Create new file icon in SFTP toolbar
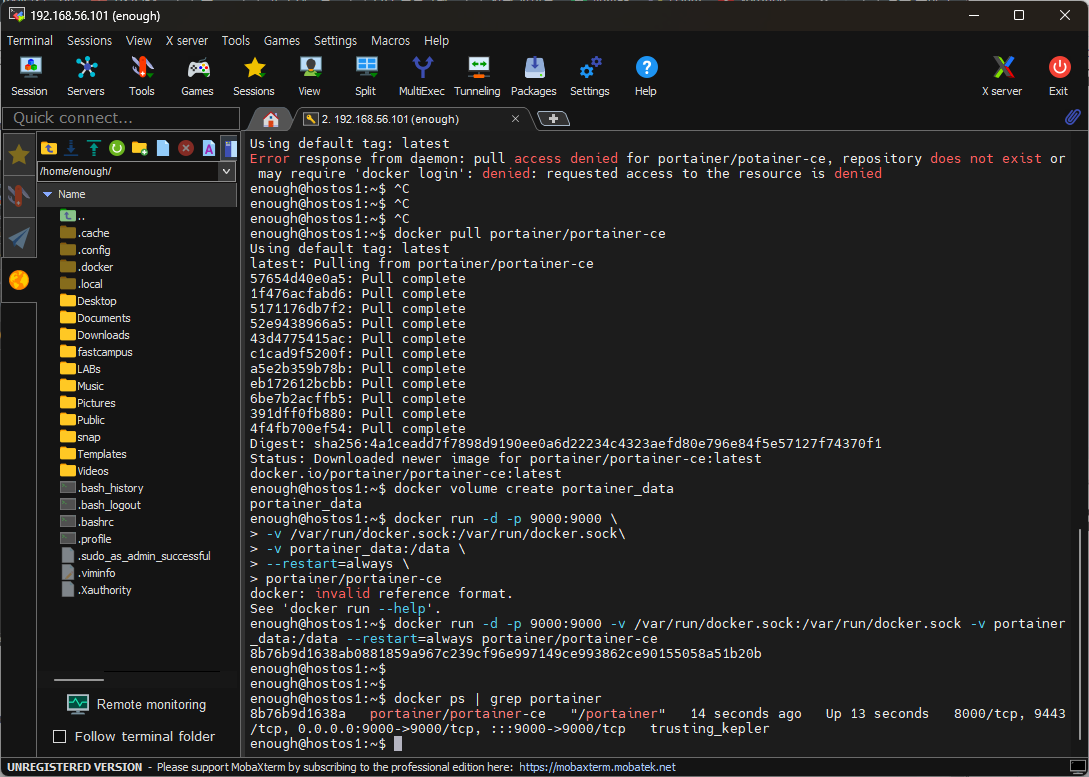1089x777 pixels. [x=163, y=147]
